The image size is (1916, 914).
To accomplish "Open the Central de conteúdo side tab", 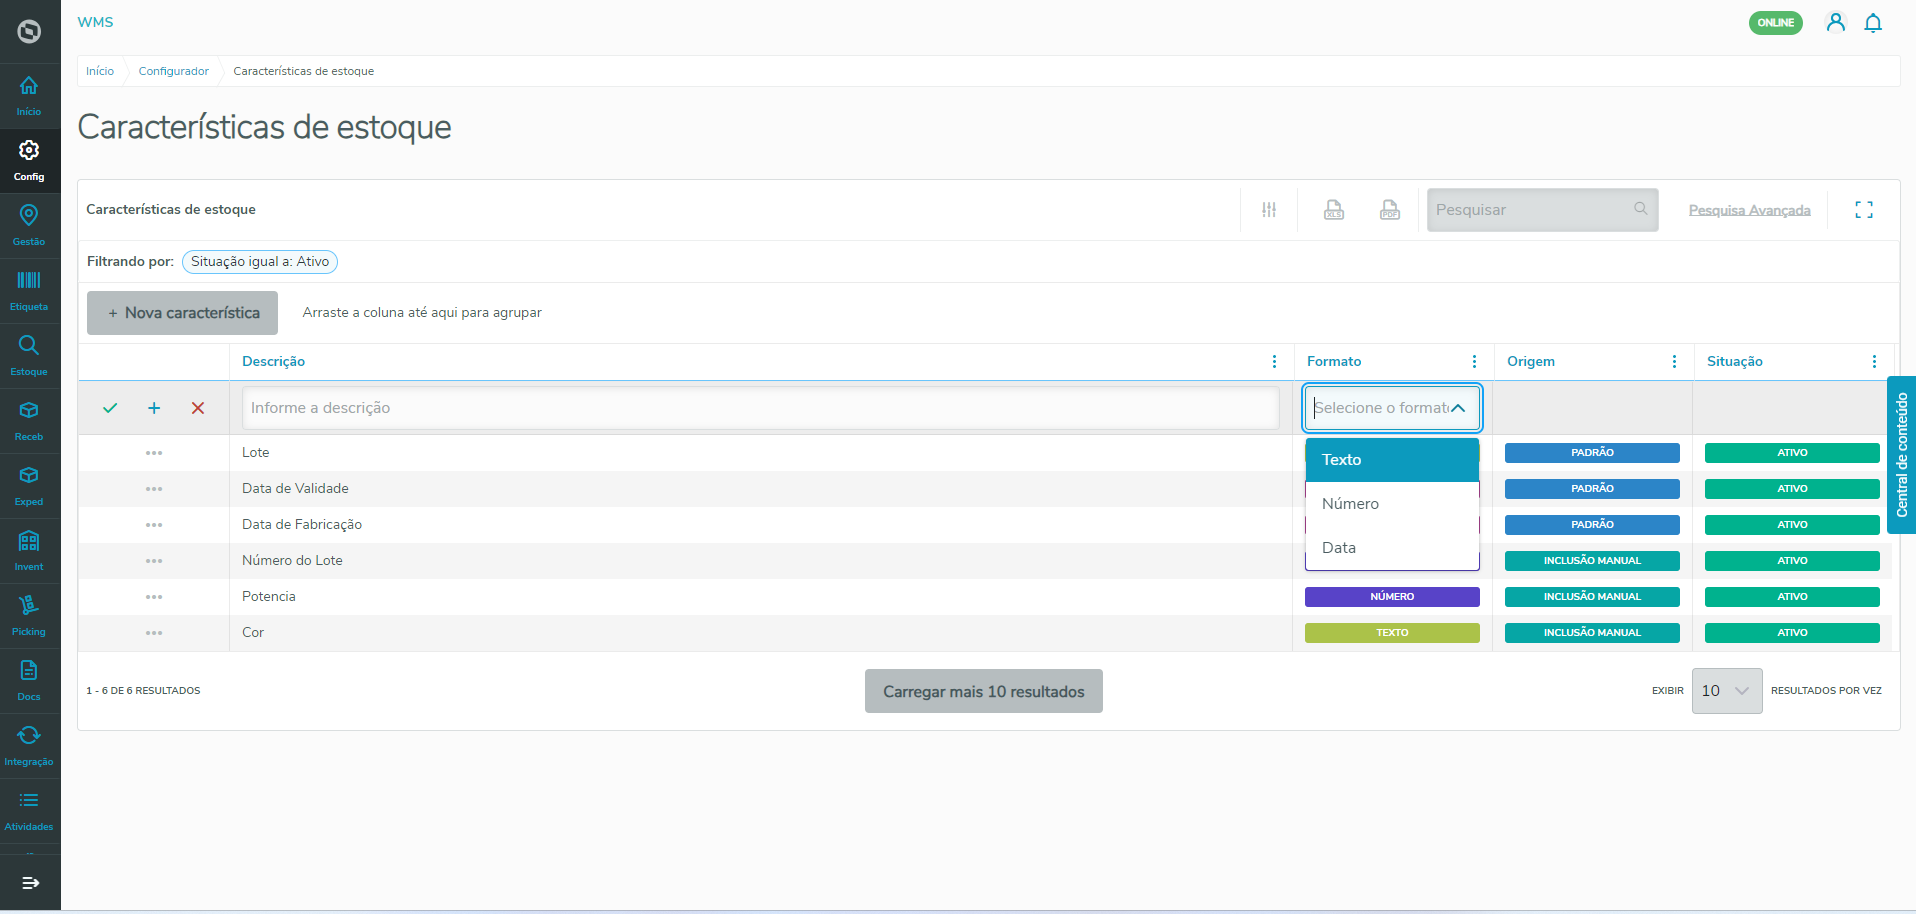I will coord(1901,455).
